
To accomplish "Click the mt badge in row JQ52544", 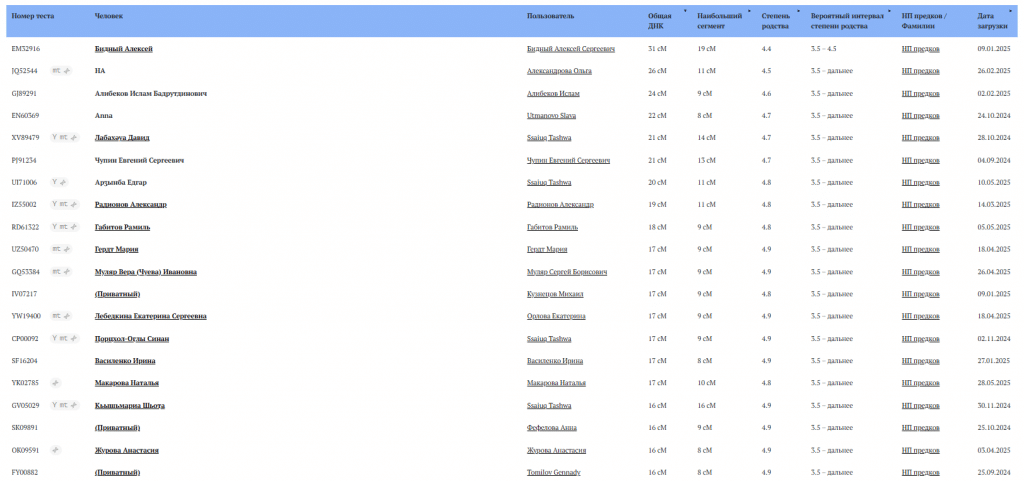I will (56, 71).
